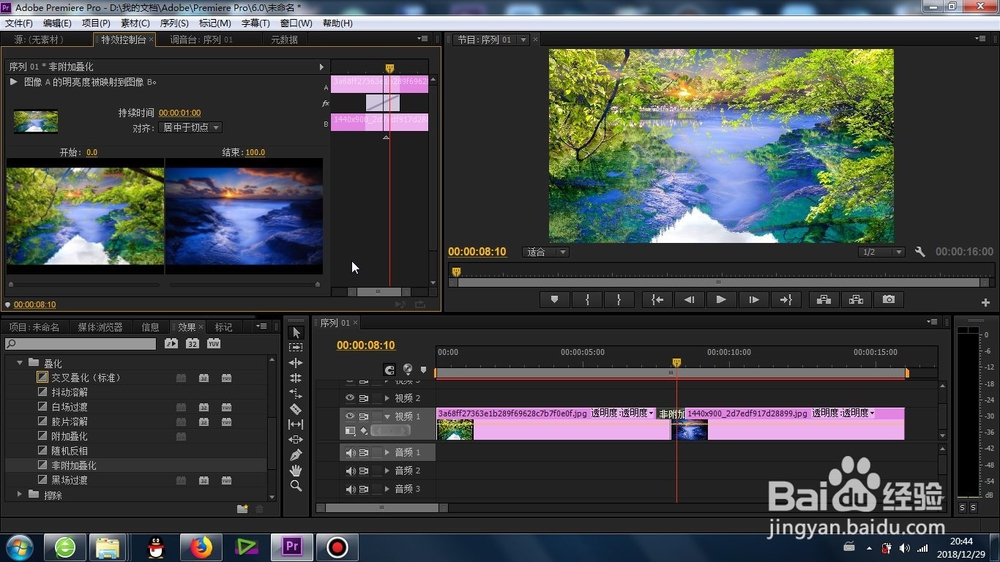Select the 附加叠化 transition
This screenshot has width=1000, height=562.
coord(70,436)
